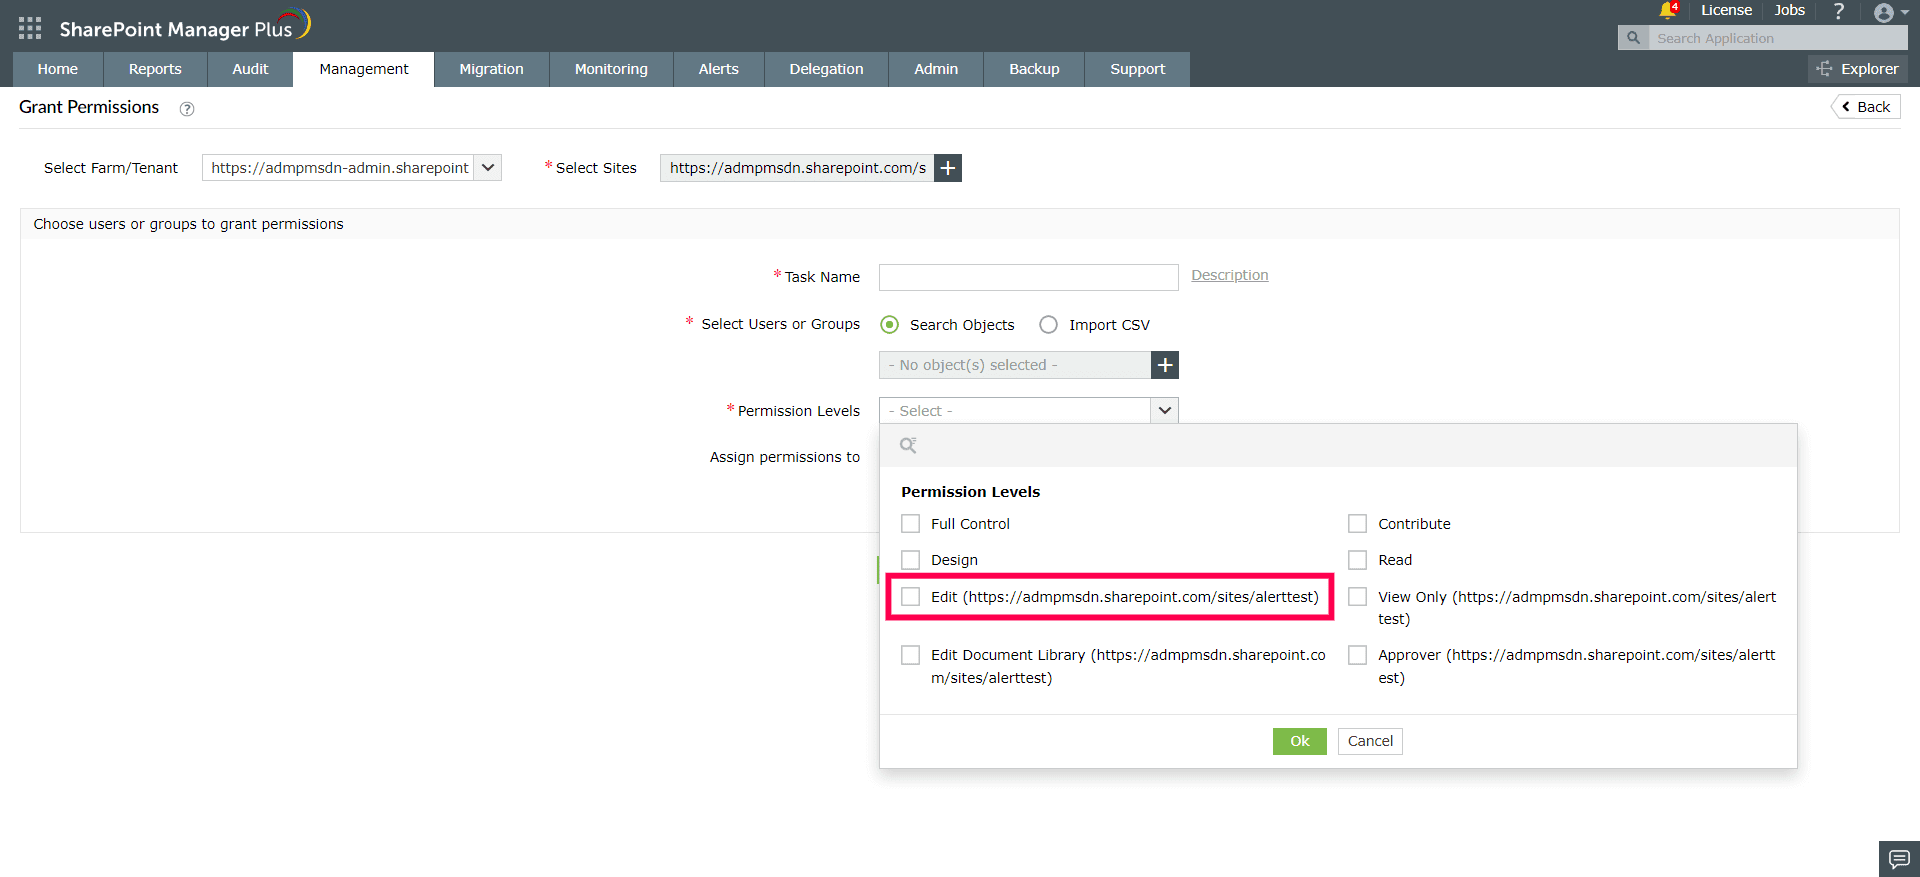Open the Home tab
1920x877 pixels.
point(58,69)
